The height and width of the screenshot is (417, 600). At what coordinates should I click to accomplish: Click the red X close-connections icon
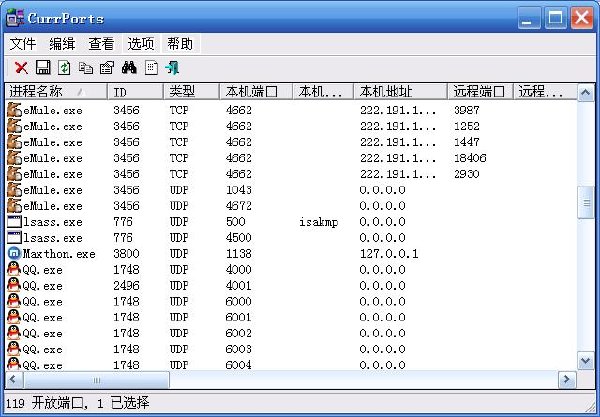(21, 68)
